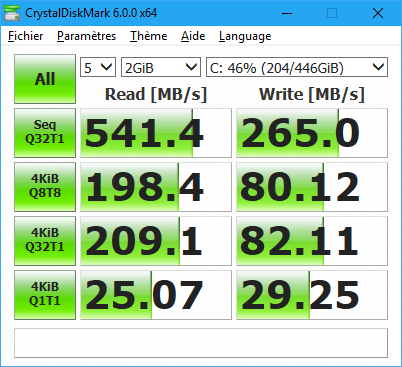The image size is (402, 367).
Task: Click the Seq read result 541.4
Action: (156, 133)
